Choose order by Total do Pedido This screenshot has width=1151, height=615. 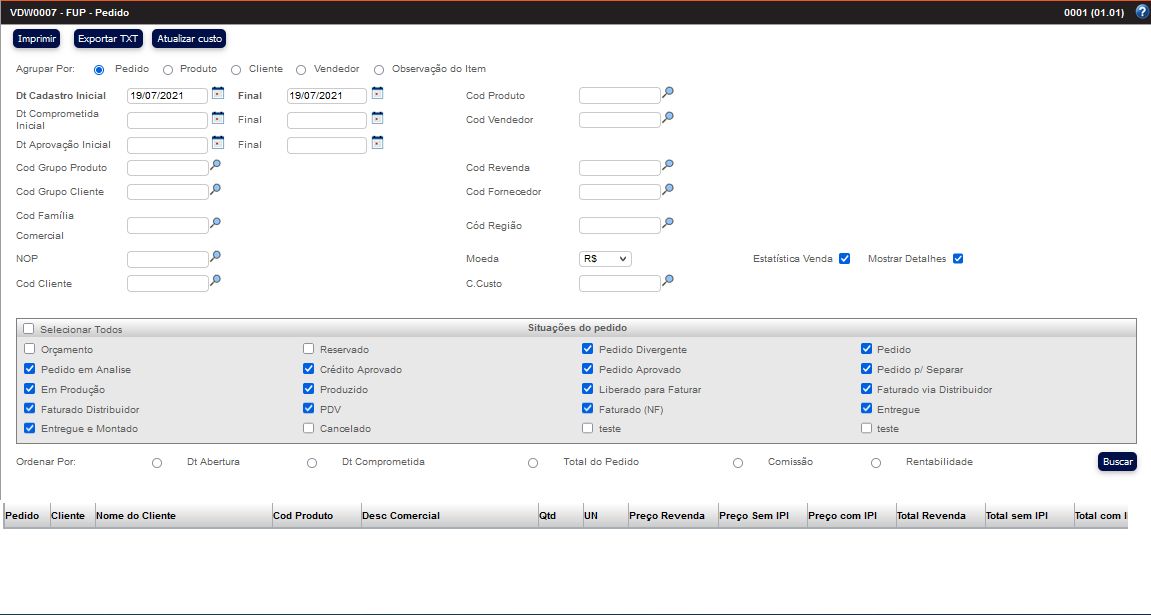(x=533, y=463)
